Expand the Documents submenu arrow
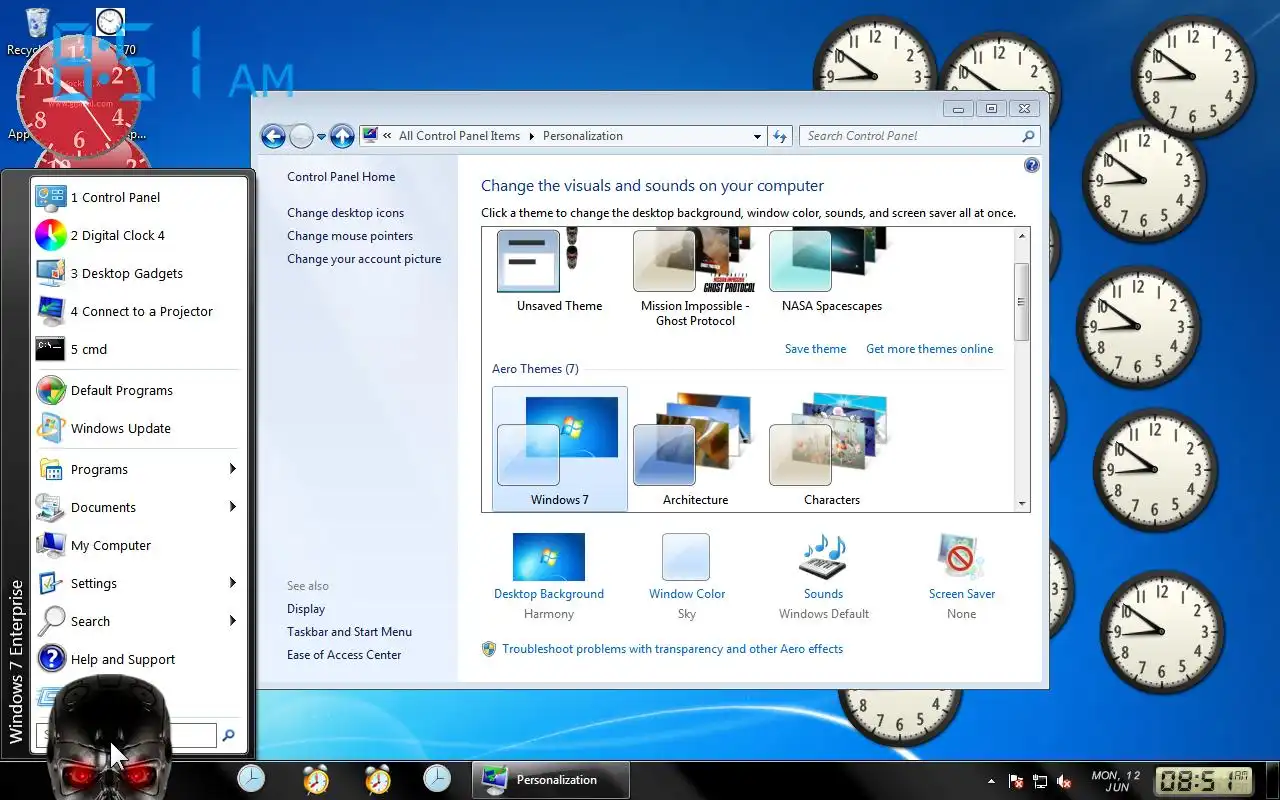Viewport: 1280px width, 800px height. (232, 507)
